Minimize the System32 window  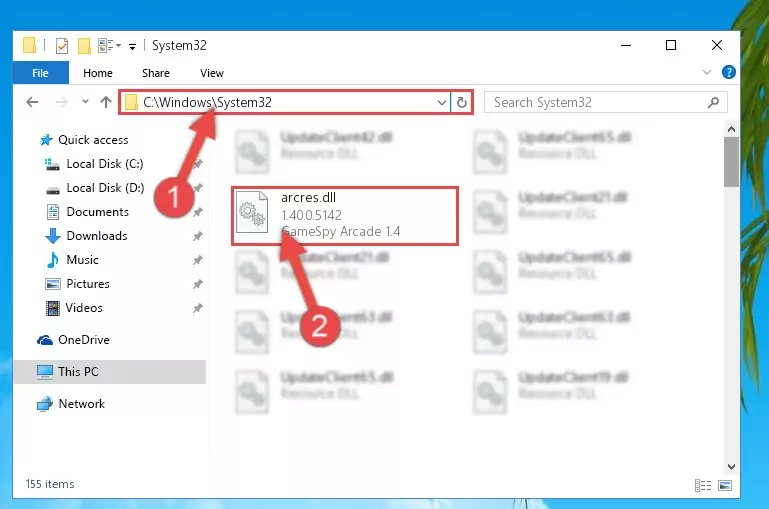626,46
